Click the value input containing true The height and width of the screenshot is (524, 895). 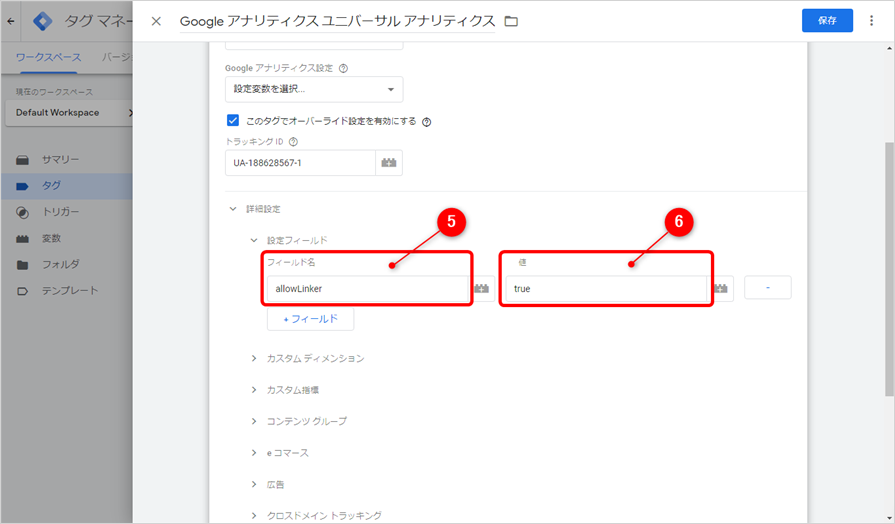(x=606, y=289)
